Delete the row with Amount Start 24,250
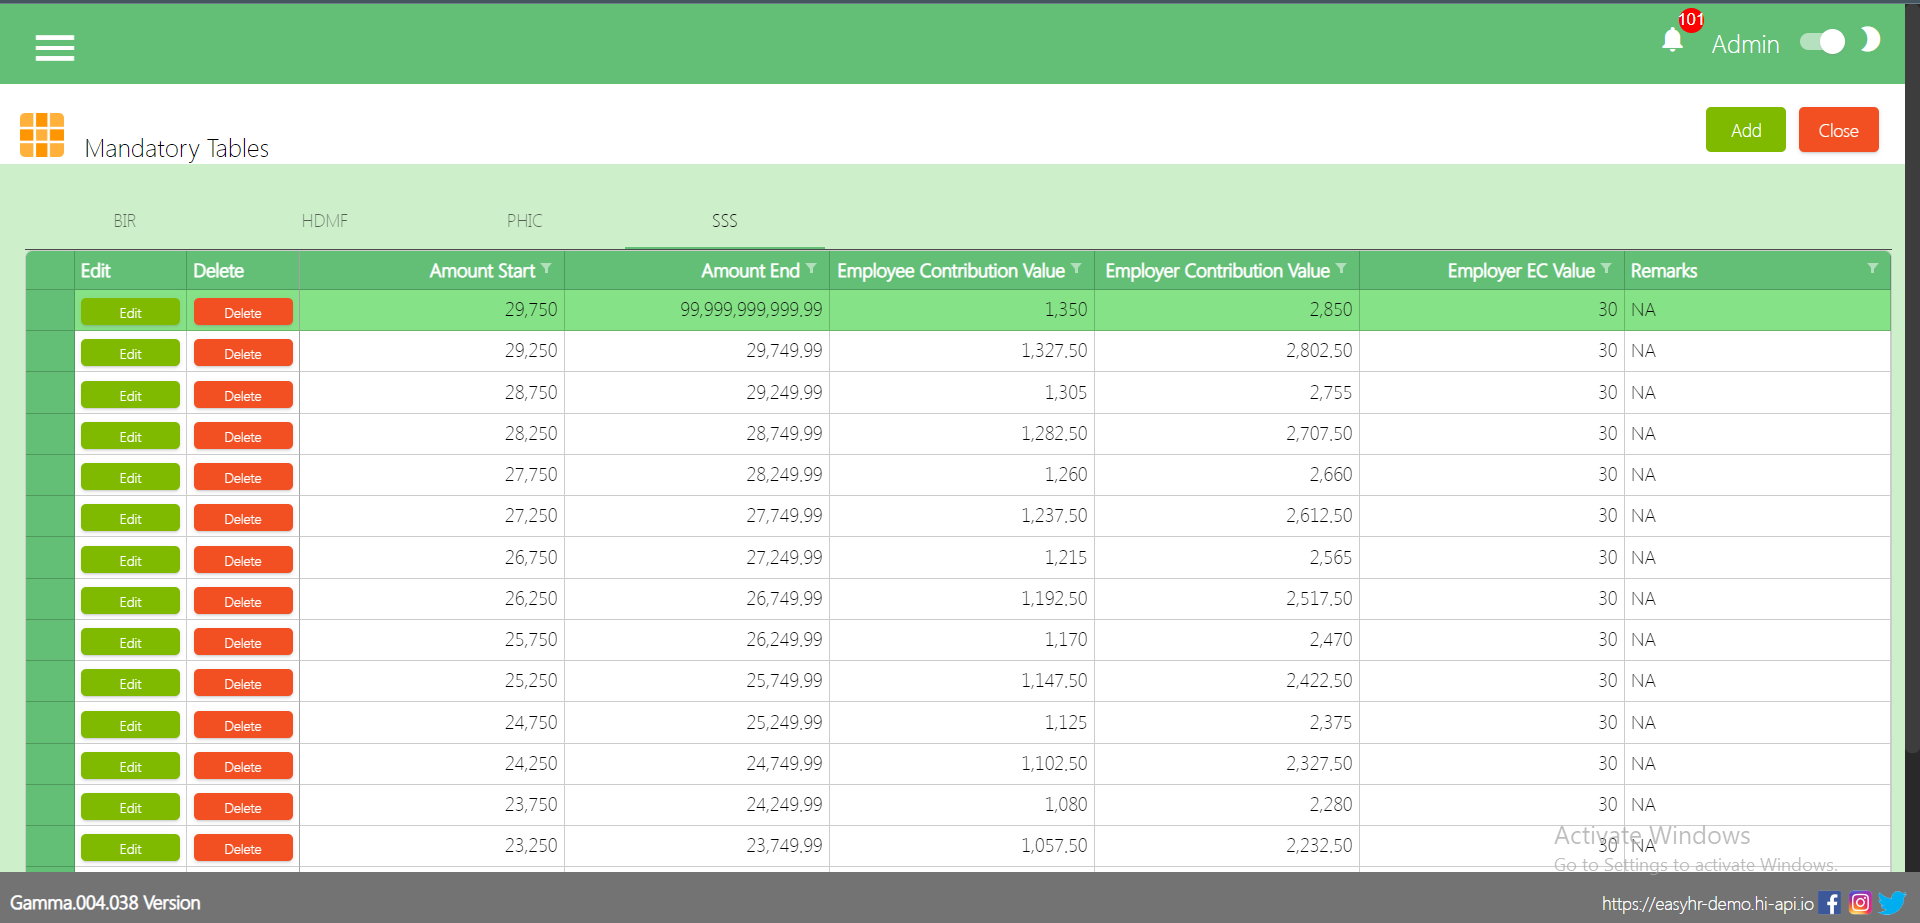 coord(243,766)
